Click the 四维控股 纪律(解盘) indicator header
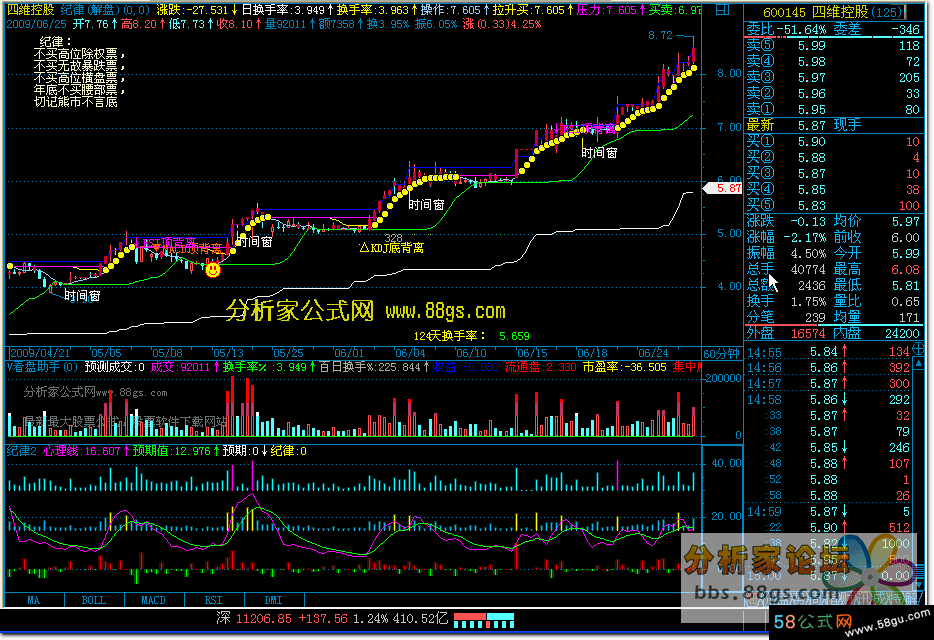Screen dimensions: 934x640 pos(78,10)
